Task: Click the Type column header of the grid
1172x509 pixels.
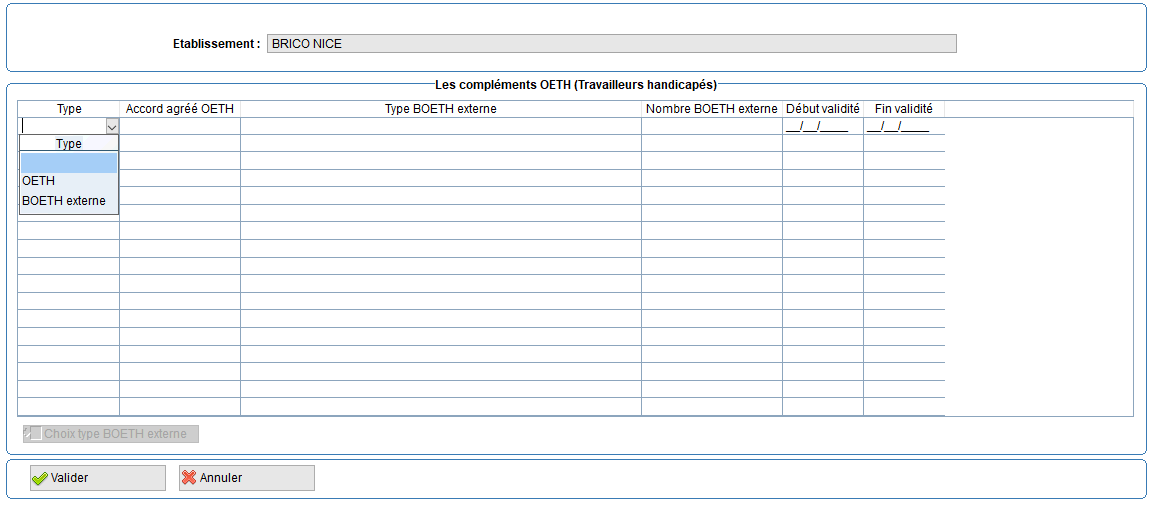Action: point(69,109)
